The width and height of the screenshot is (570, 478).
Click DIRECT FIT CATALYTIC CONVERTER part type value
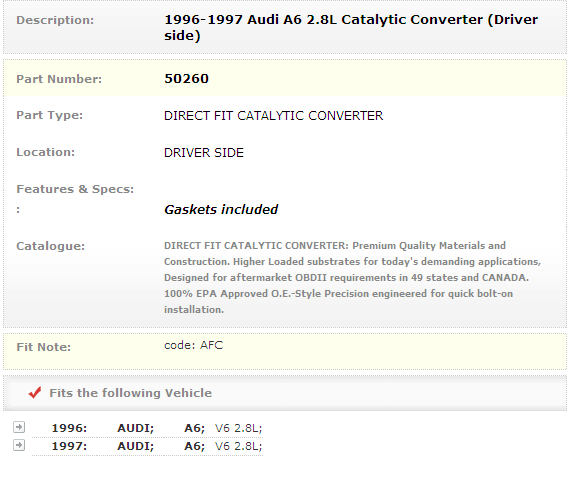(x=273, y=116)
